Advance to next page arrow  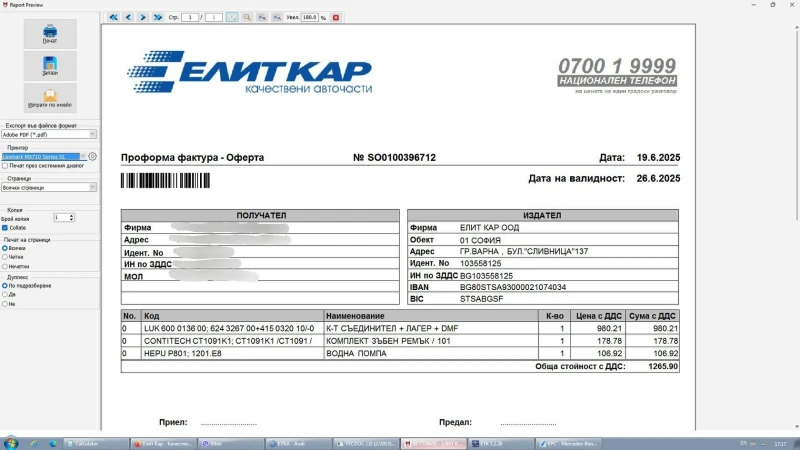143,17
